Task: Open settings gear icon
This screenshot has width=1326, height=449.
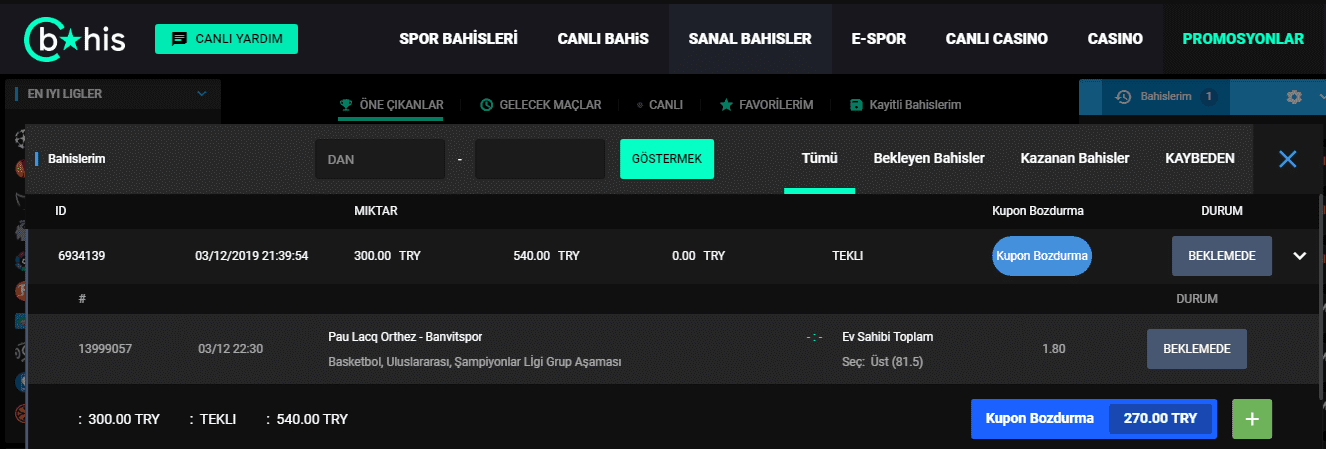Action: 1294,97
